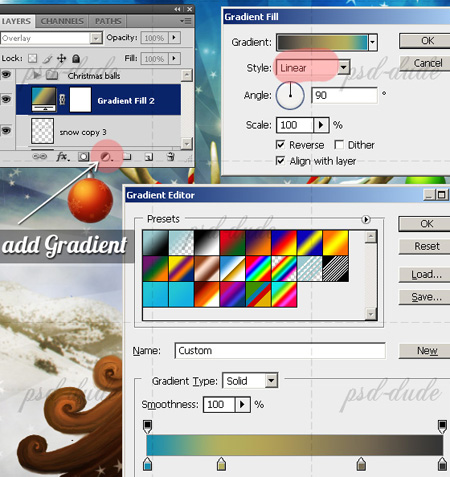This screenshot has width=450, height=477.
Task: Select the black-and-white diagonal stripes preset
Action: 336,269
